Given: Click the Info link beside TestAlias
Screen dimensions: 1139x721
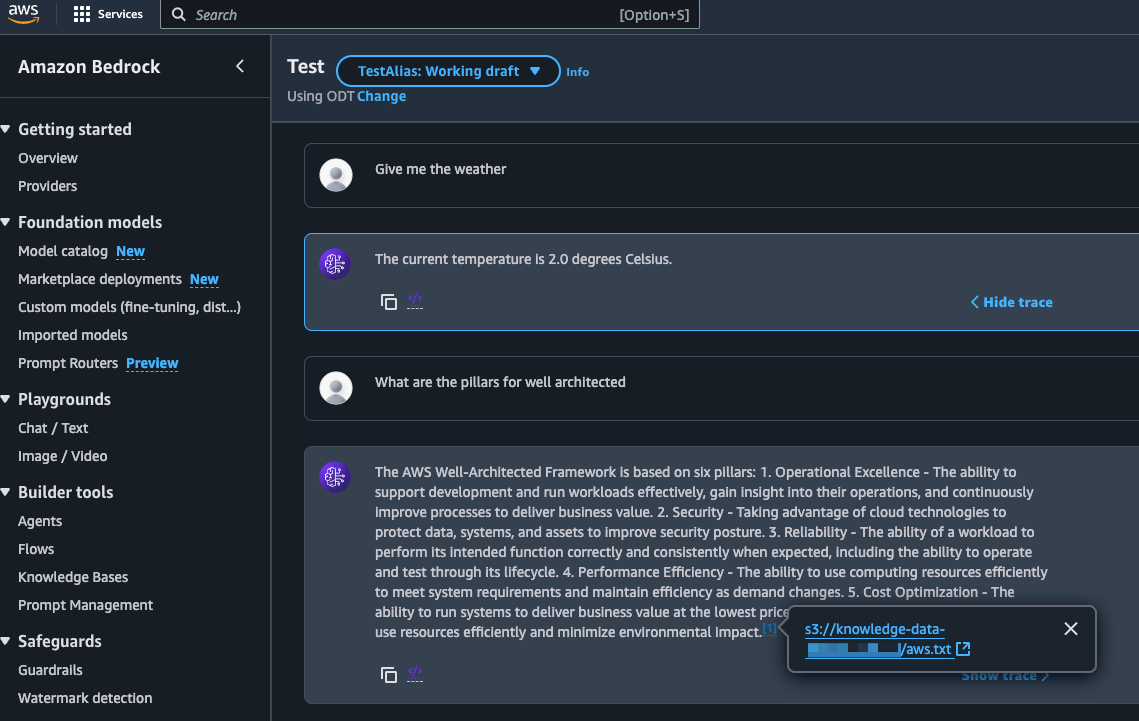Looking at the screenshot, I should [577, 72].
